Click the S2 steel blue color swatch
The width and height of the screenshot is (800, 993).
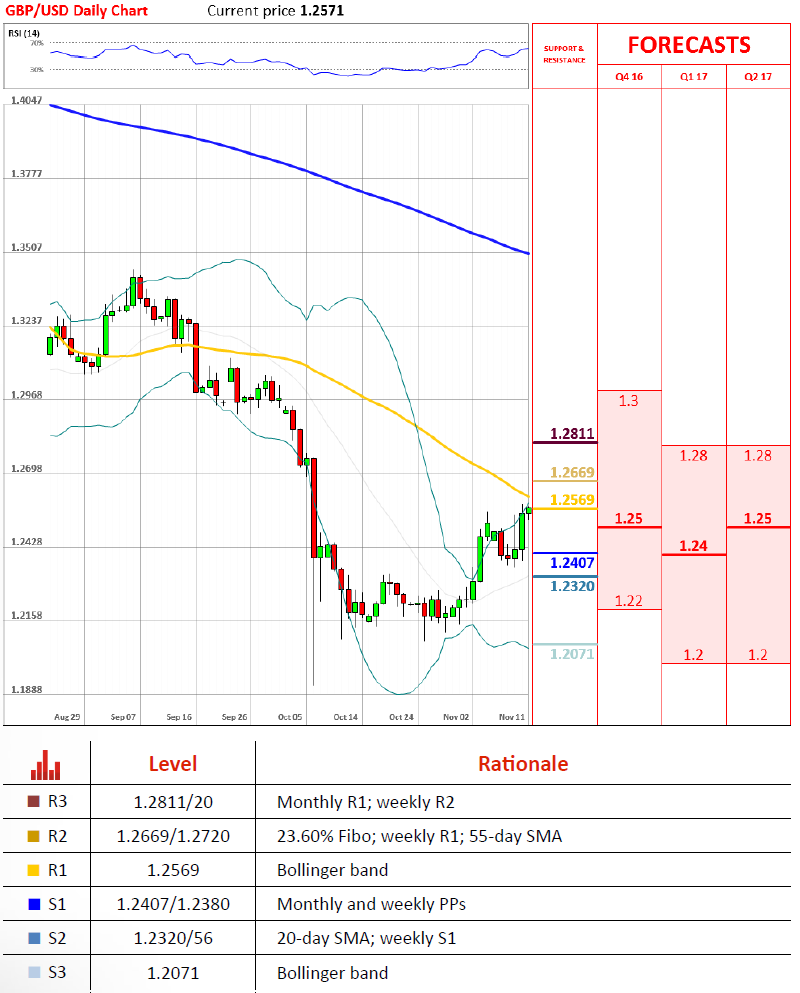(34, 938)
